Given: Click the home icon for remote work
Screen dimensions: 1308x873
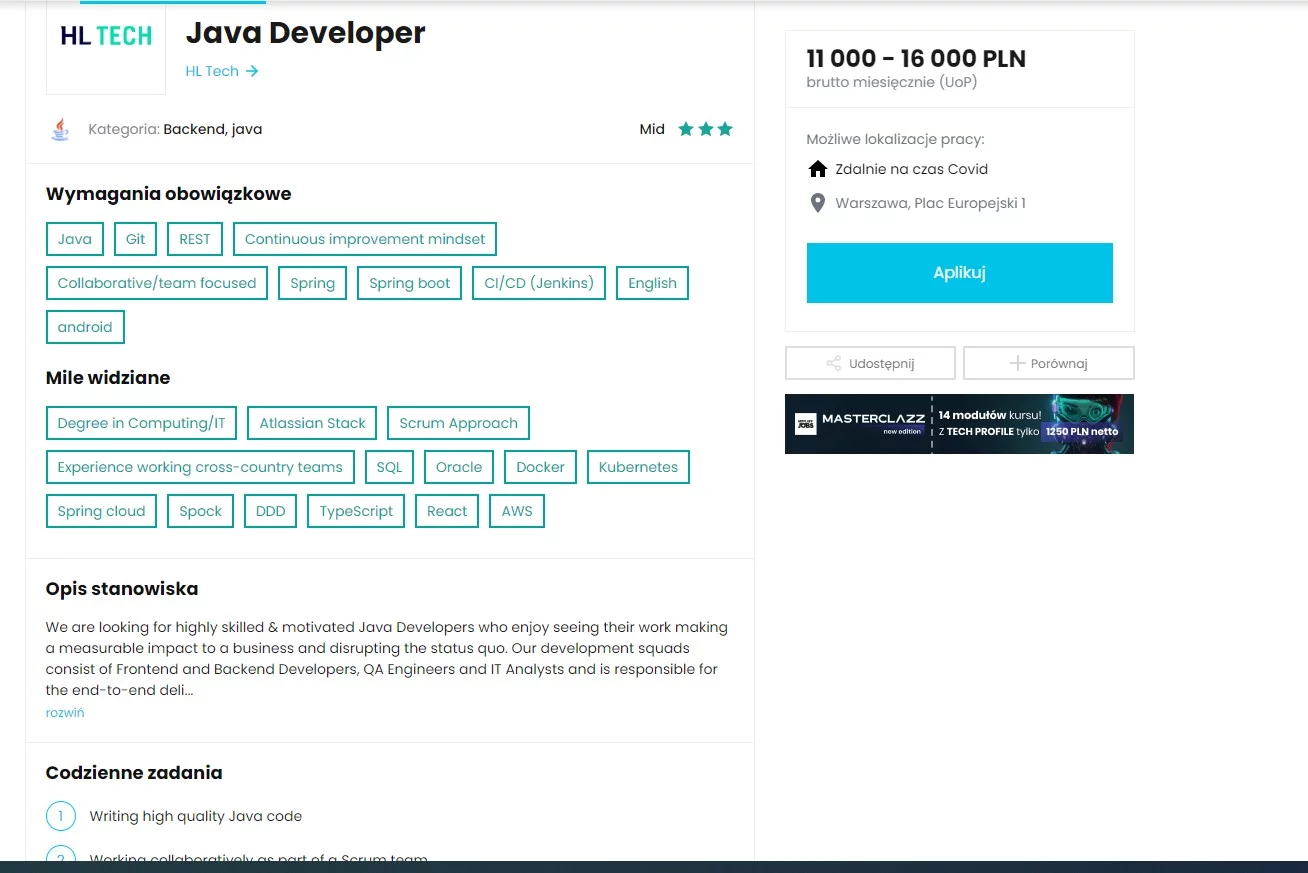Looking at the screenshot, I should point(818,169).
